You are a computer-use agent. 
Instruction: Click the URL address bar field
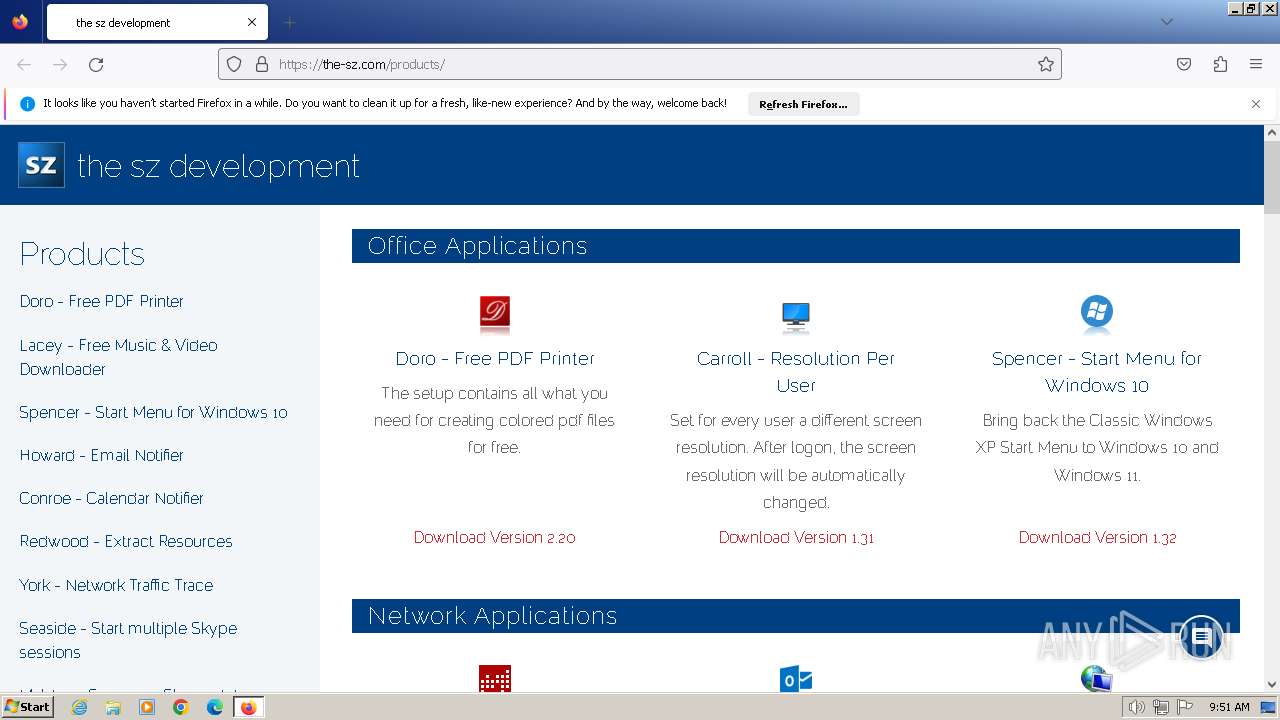pos(640,64)
